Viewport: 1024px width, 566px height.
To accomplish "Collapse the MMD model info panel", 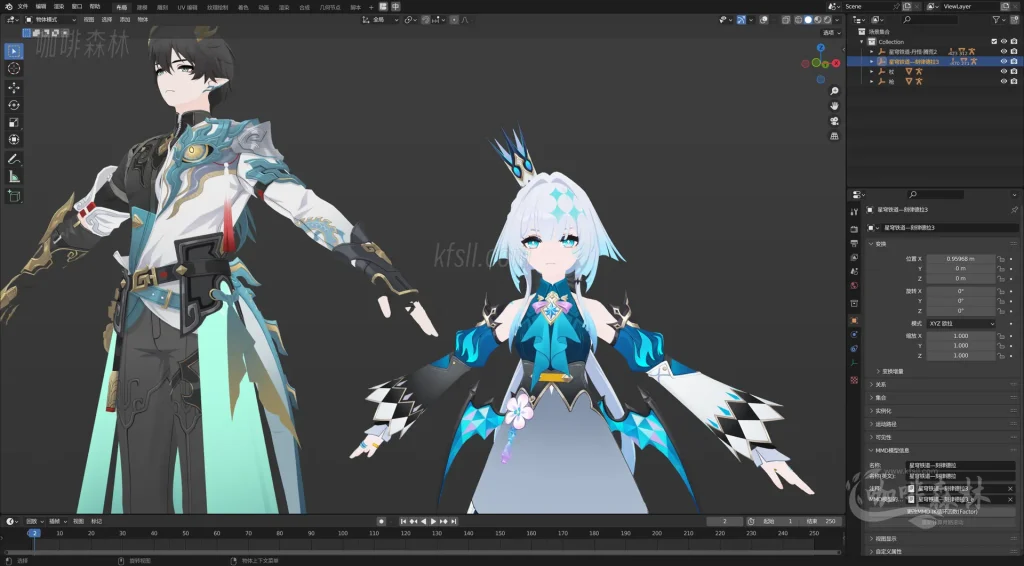I will pos(889,450).
